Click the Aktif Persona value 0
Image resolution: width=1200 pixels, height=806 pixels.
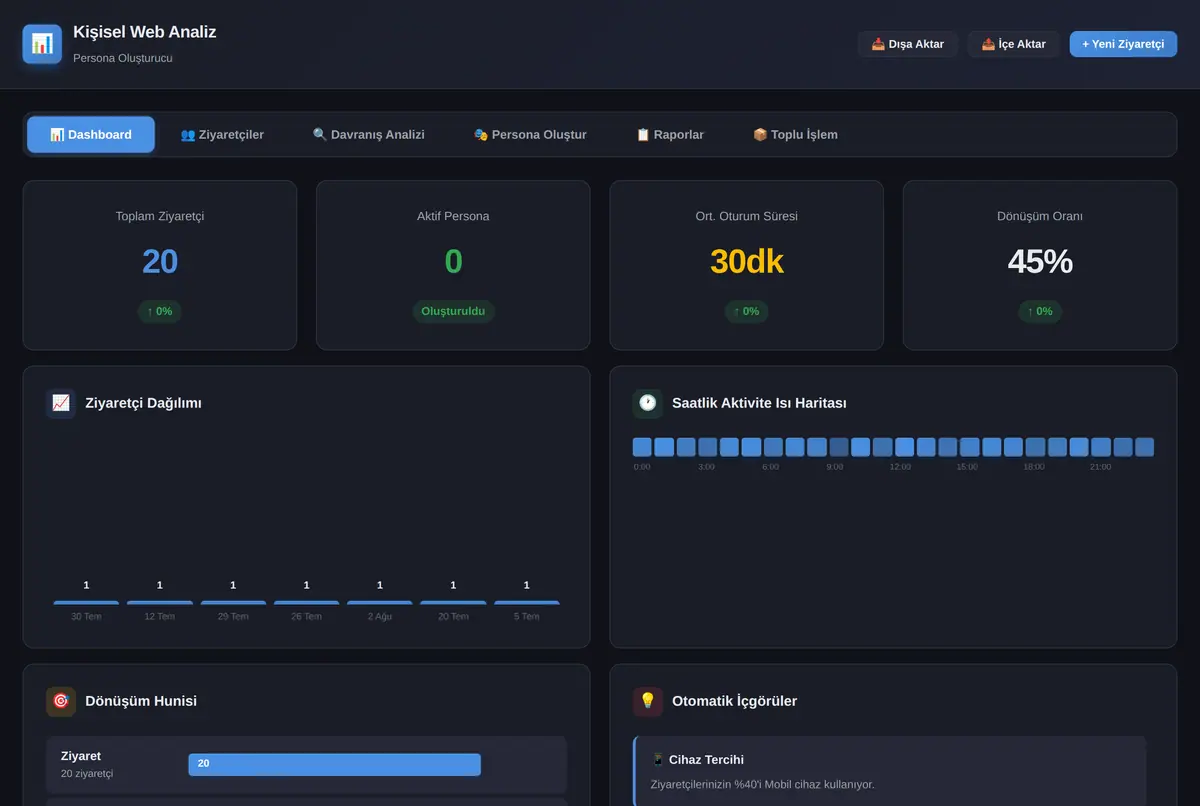point(453,262)
